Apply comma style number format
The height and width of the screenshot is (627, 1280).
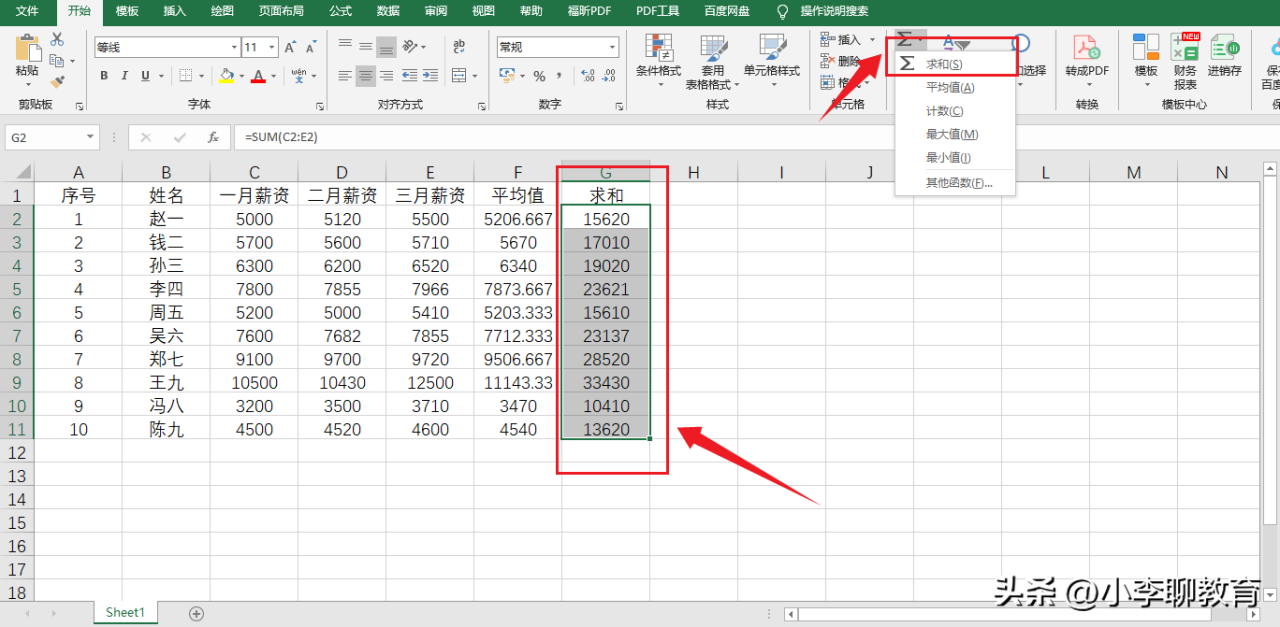coord(559,76)
